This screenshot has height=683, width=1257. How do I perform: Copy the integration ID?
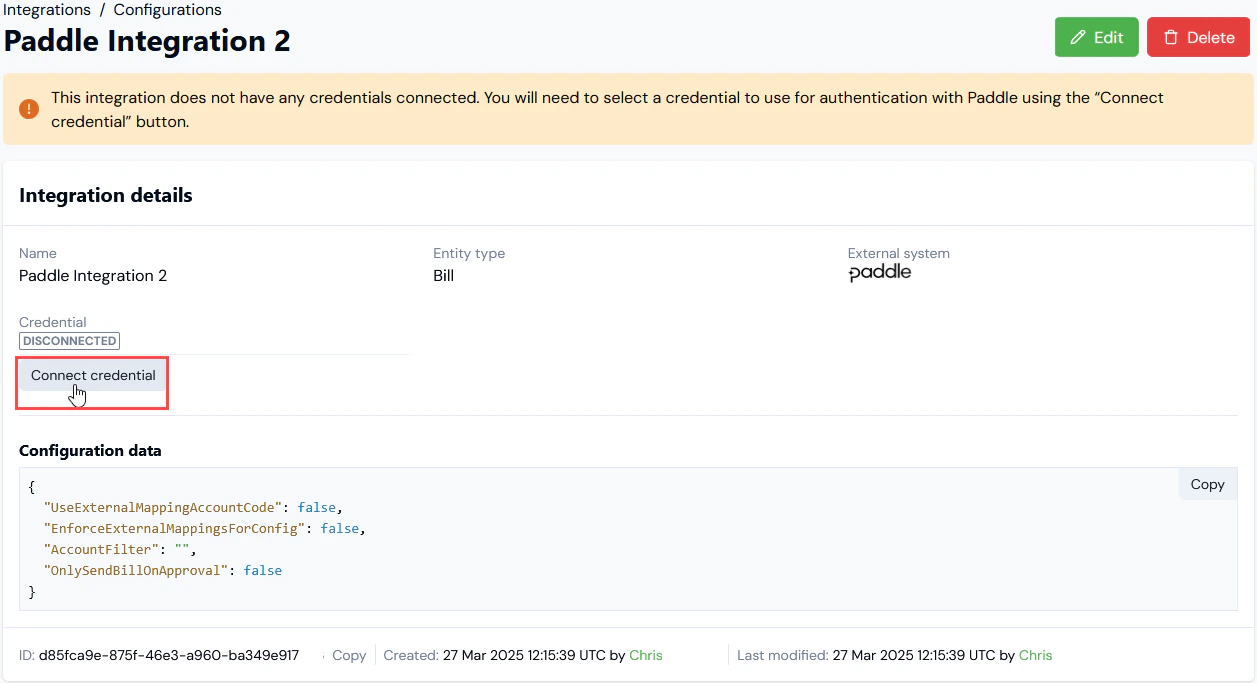click(x=349, y=656)
